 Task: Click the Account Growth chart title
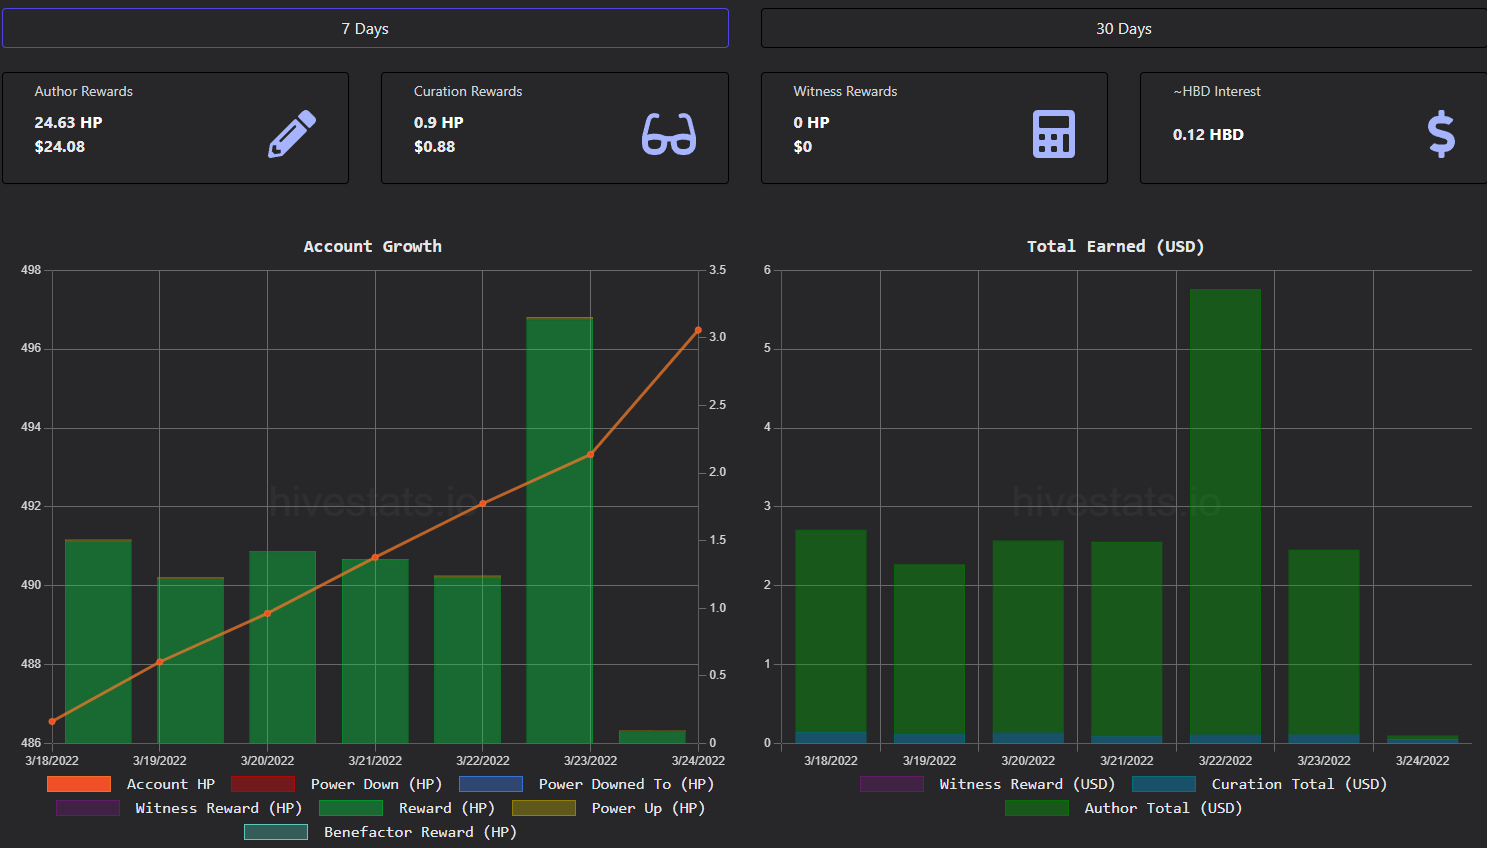pos(372,246)
